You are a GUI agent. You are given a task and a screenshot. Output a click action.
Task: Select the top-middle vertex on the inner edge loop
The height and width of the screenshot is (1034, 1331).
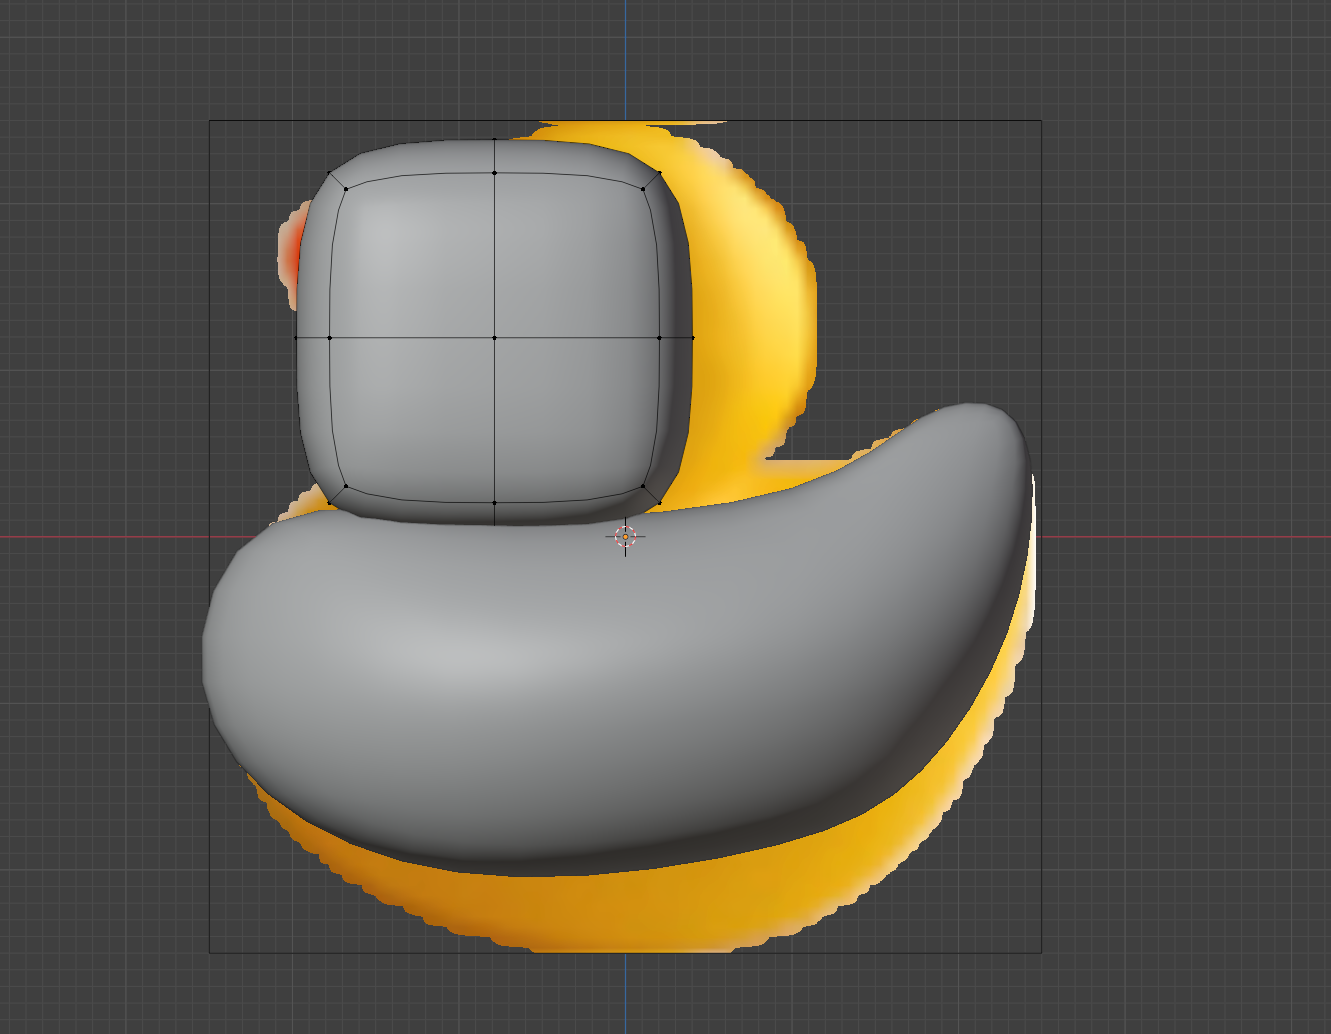click(x=495, y=173)
